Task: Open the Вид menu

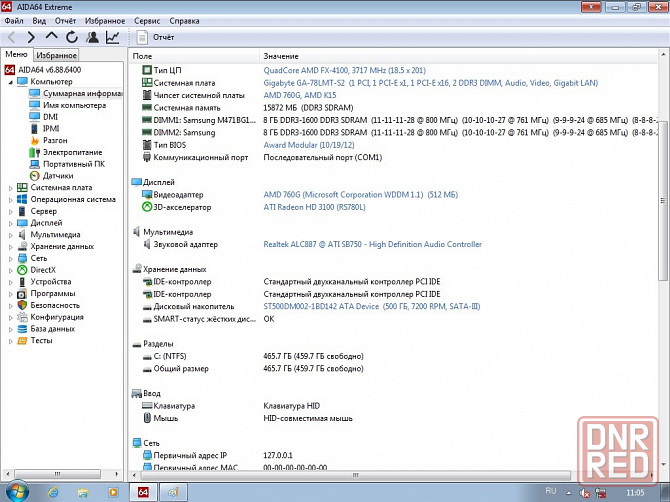Action: [39, 21]
